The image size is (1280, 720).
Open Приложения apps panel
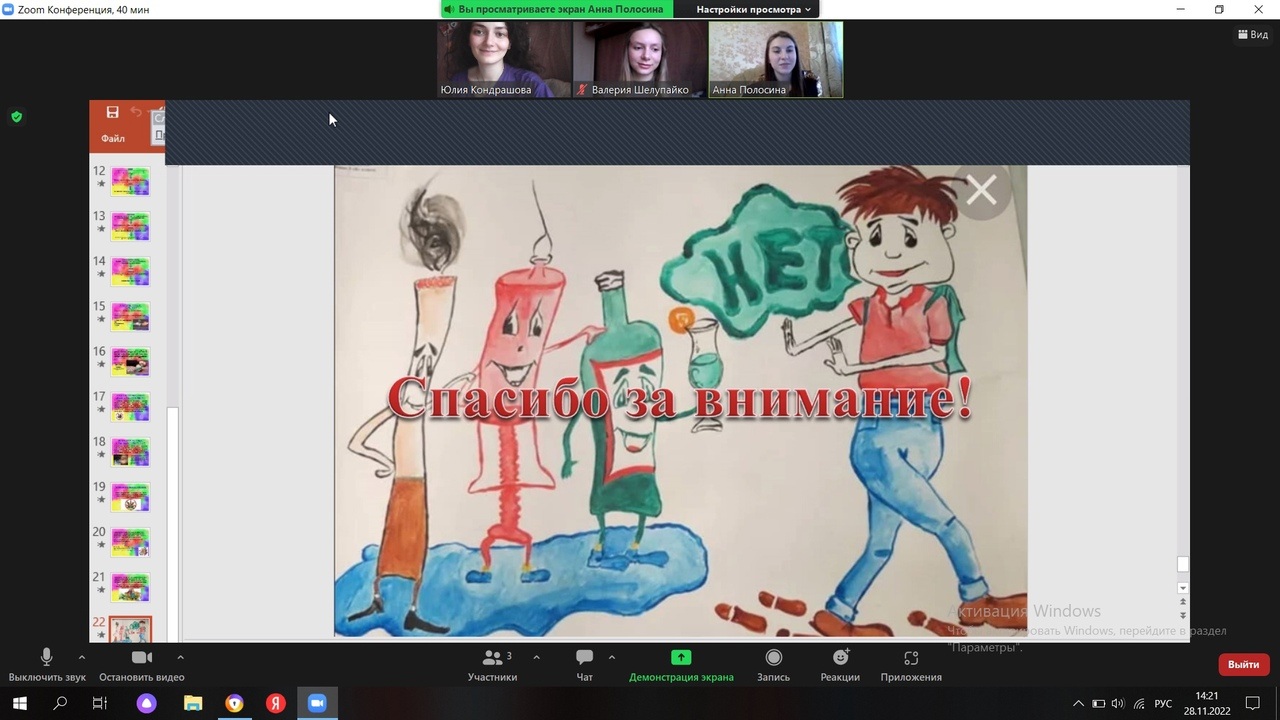[911, 665]
